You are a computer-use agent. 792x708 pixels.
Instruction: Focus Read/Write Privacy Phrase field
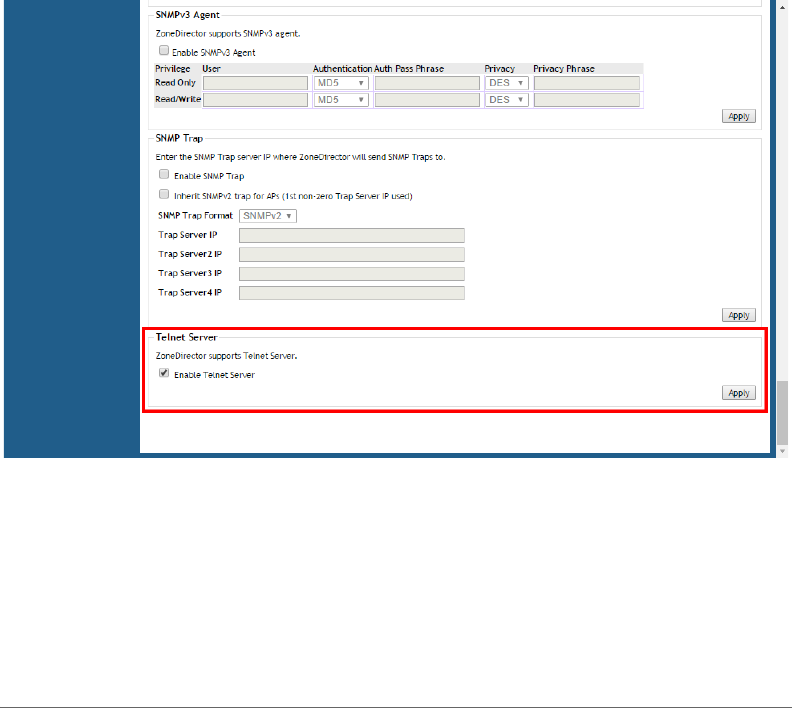tap(587, 100)
